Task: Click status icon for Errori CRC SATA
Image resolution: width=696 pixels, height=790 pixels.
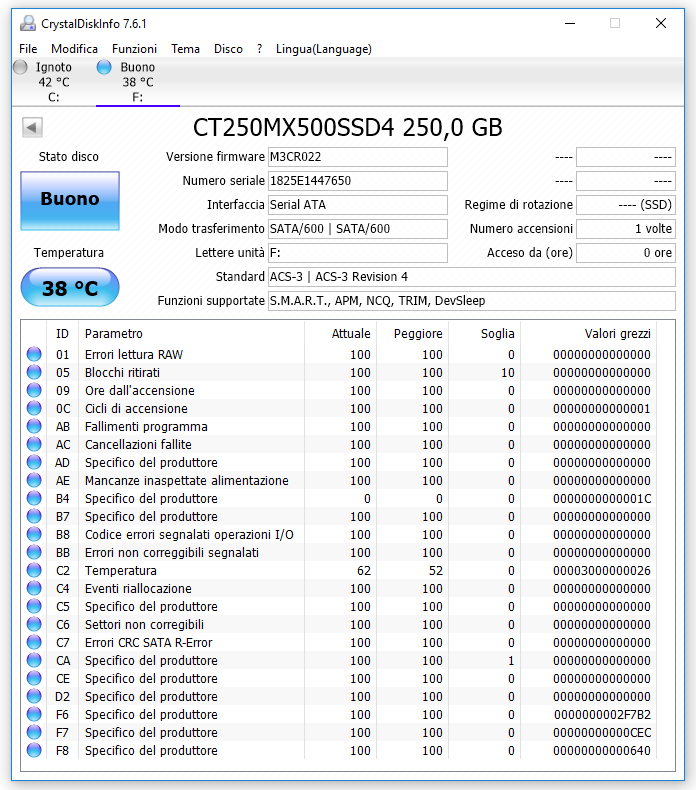Action: click(x=34, y=642)
